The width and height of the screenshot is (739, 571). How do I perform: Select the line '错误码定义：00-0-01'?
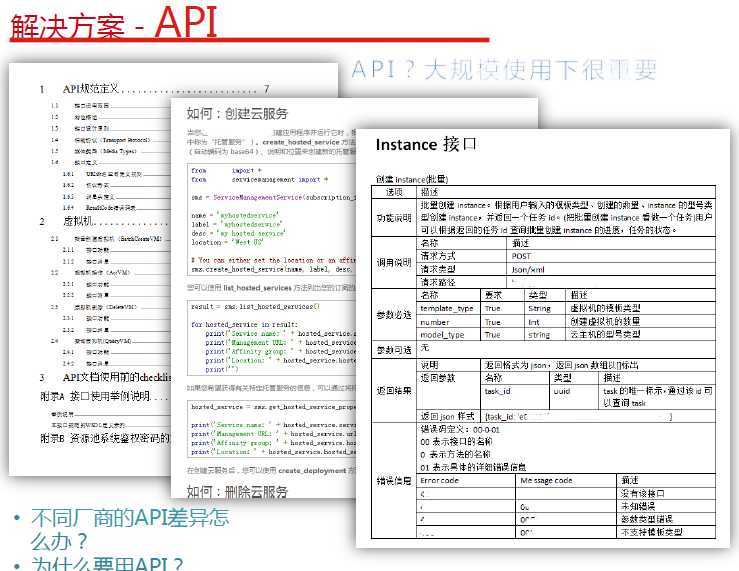460,429
